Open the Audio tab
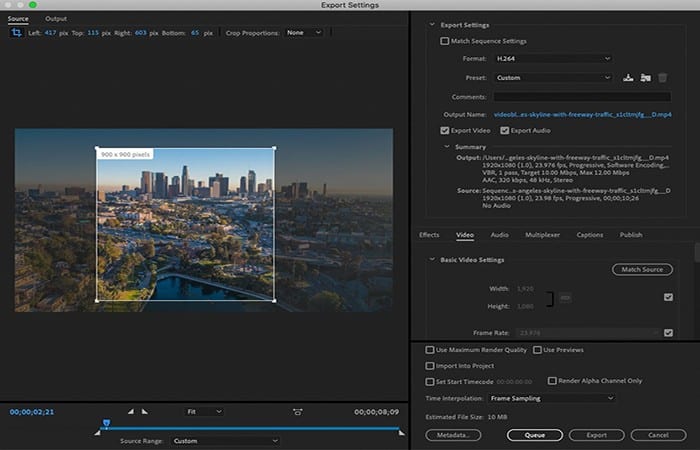This screenshot has height=450, width=700. pyautogui.click(x=500, y=235)
